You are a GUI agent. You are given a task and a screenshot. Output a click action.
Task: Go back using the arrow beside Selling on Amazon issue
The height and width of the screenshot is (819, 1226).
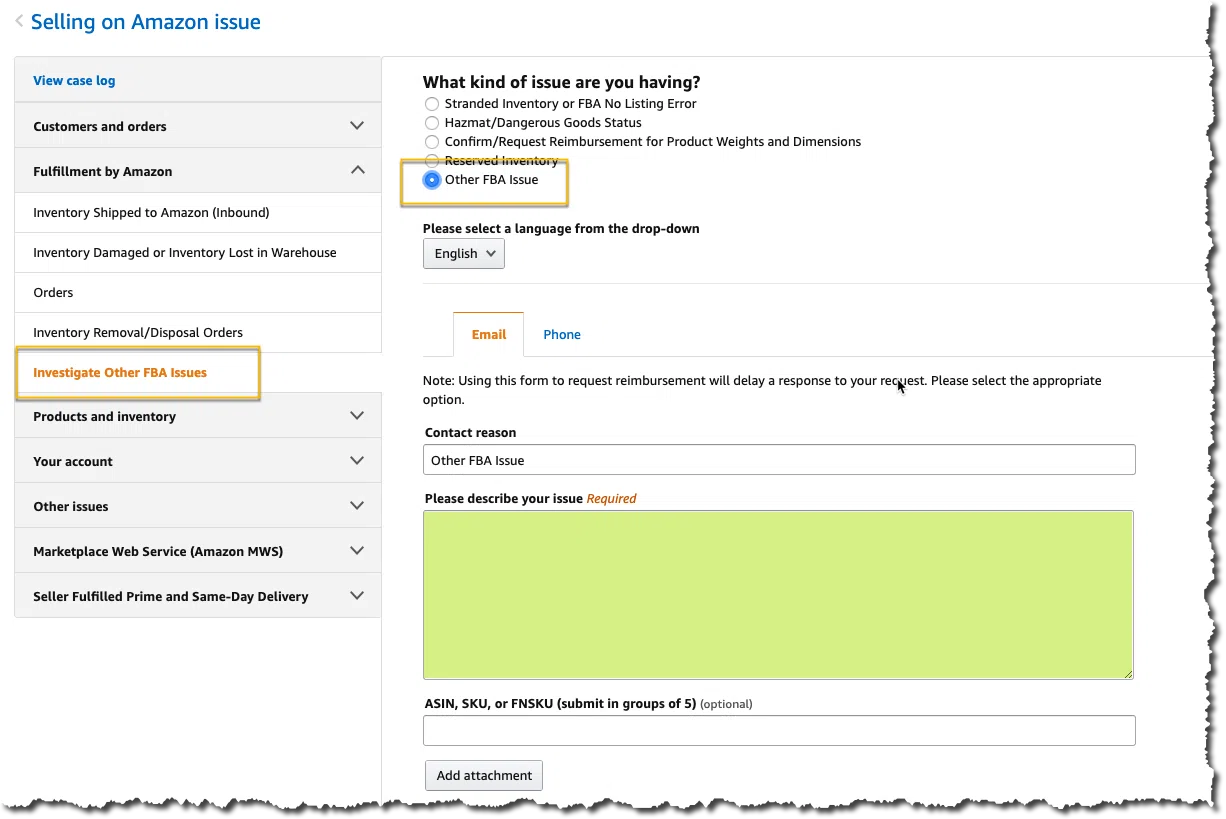click(x=19, y=21)
